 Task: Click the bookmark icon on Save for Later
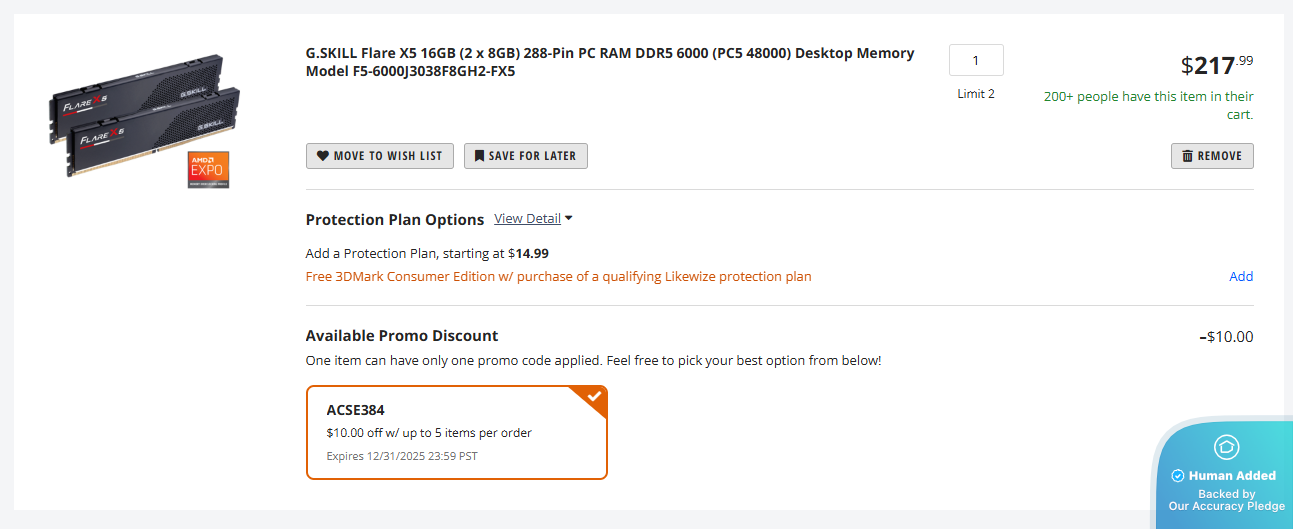click(480, 156)
